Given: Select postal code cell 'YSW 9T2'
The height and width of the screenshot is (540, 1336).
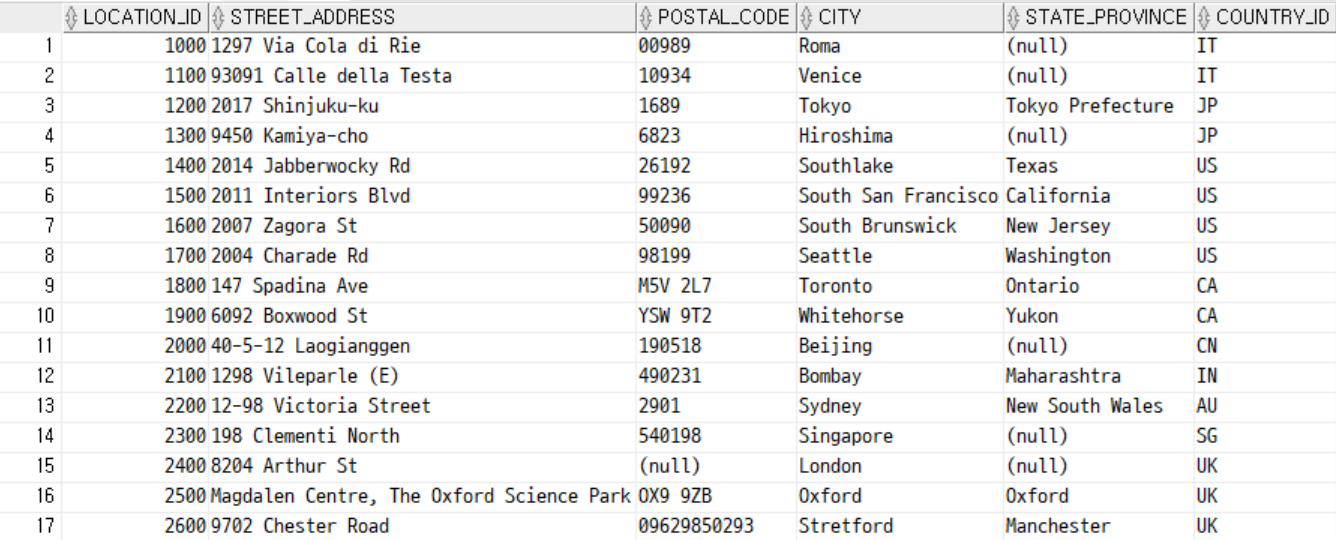Looking at the screenshot, I should click(x=716, y=316).
